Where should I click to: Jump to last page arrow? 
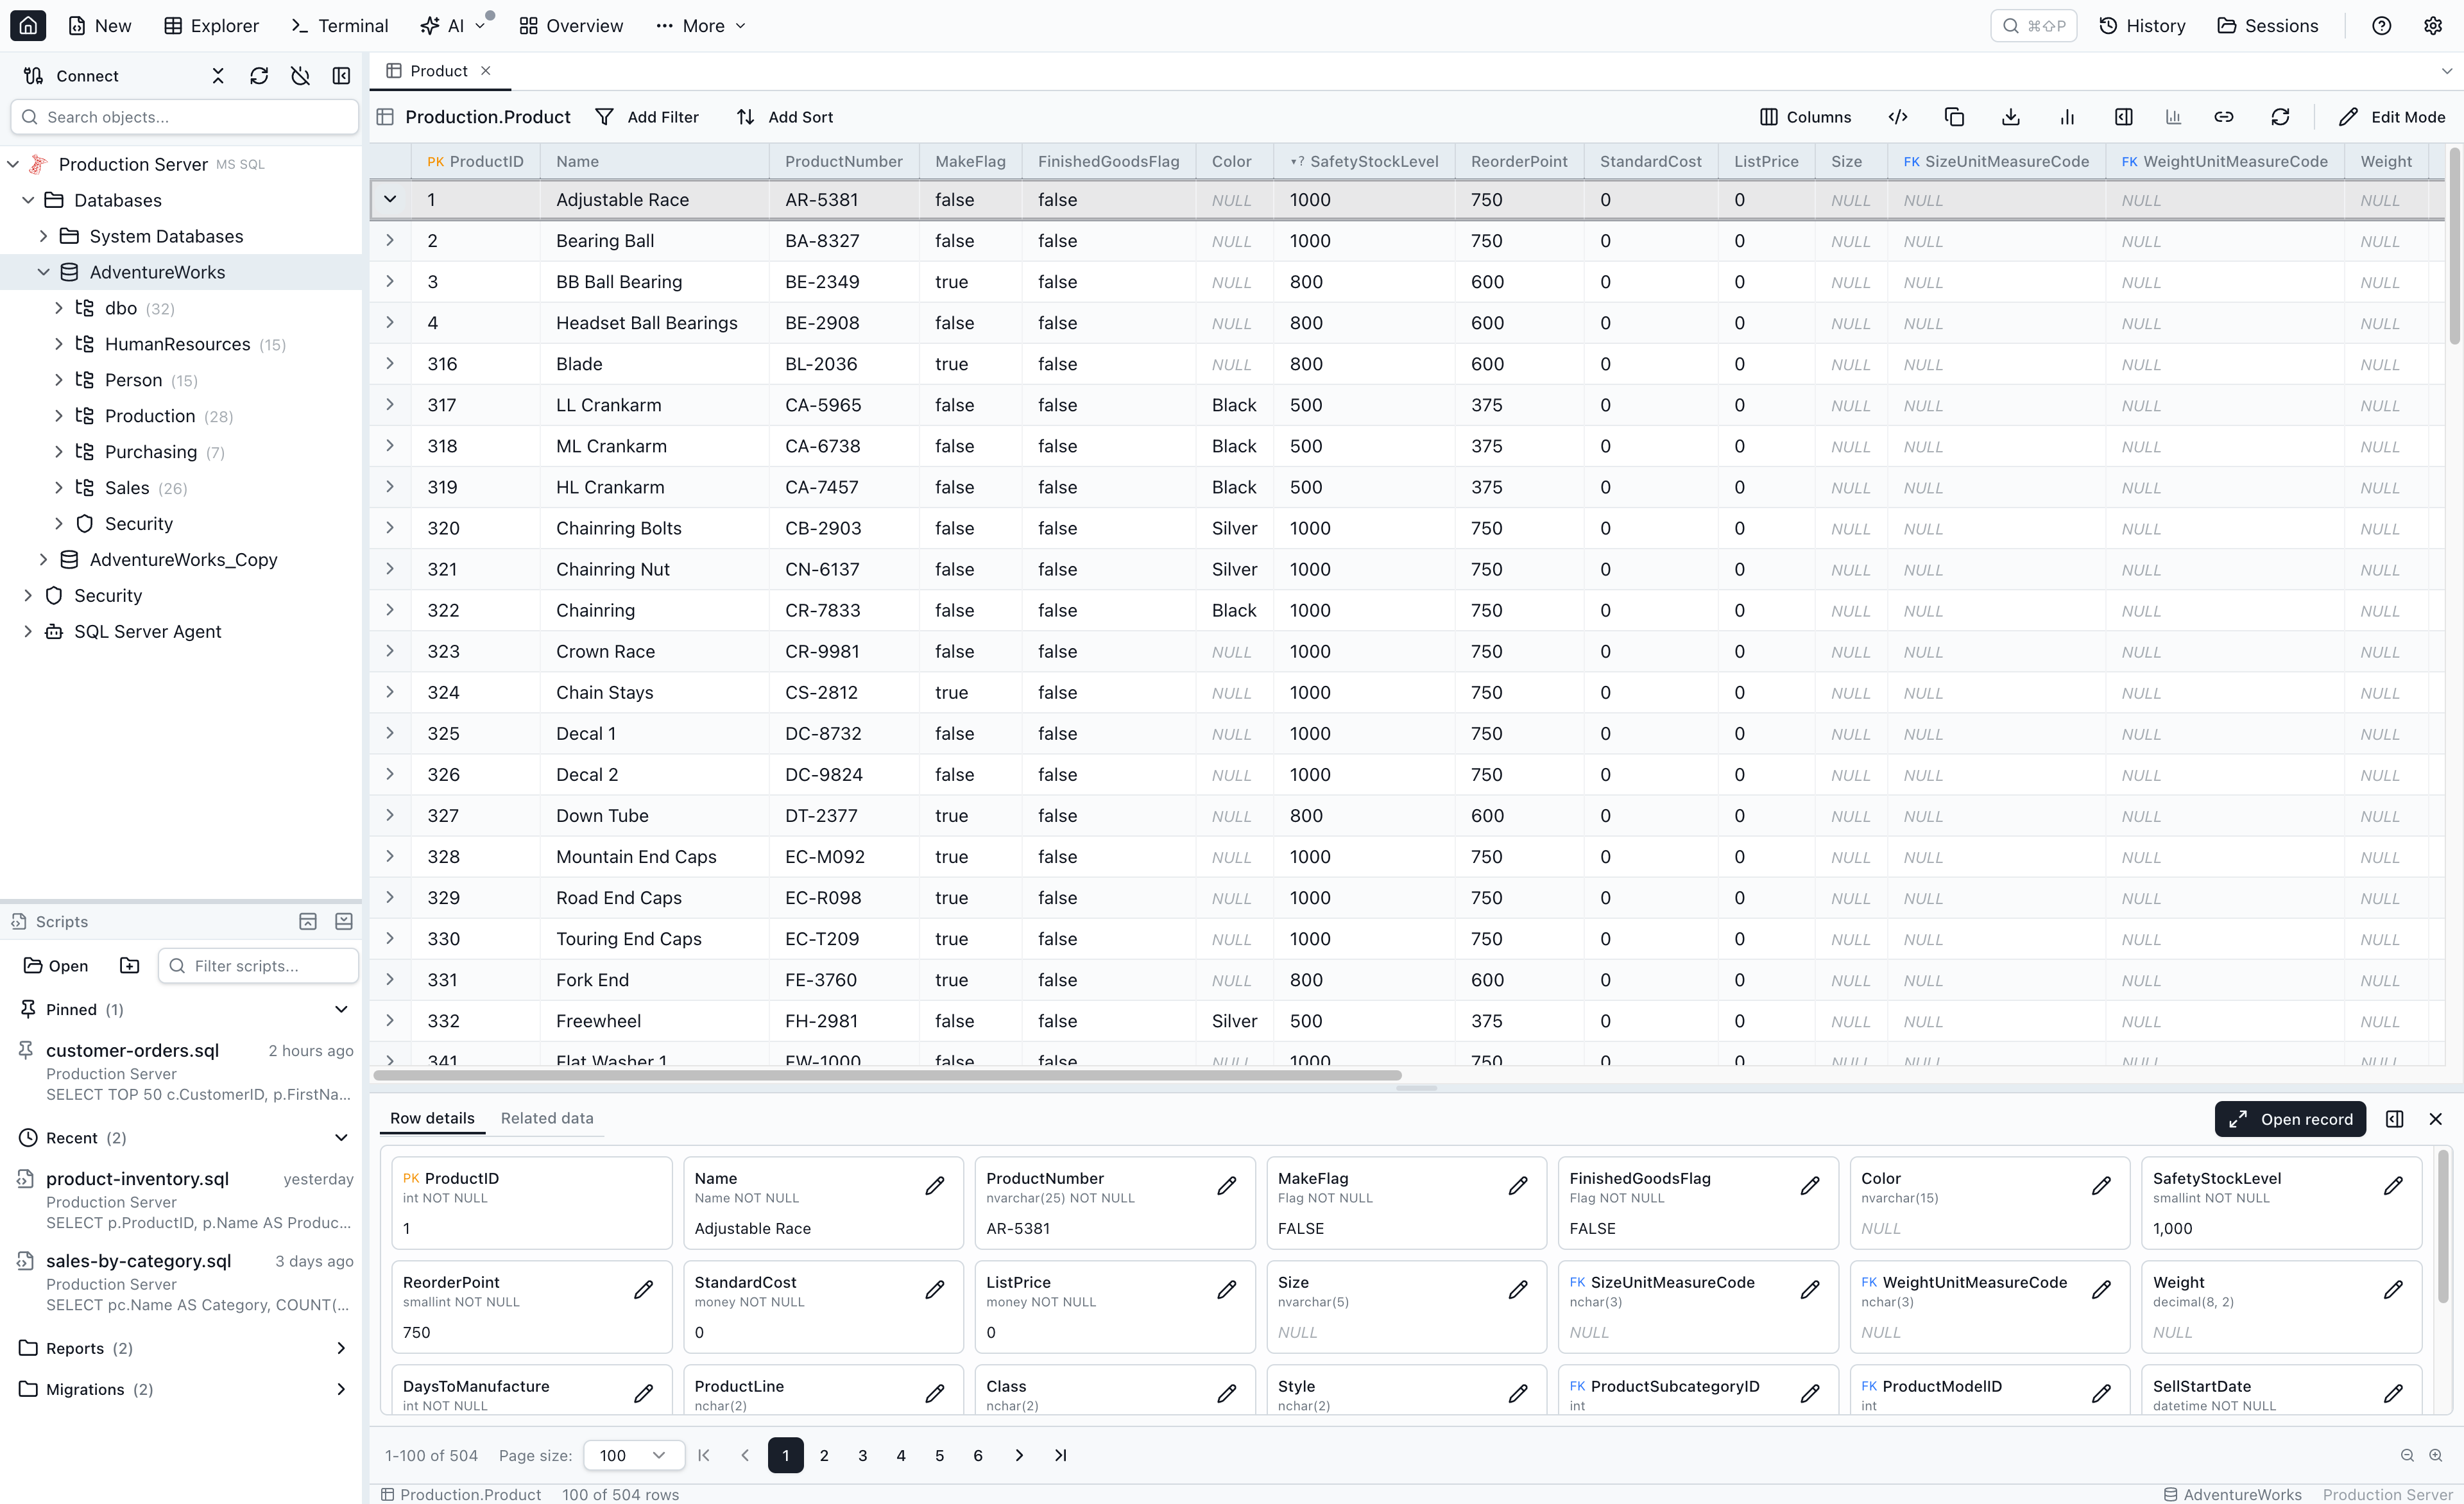click(1061, 1456)
